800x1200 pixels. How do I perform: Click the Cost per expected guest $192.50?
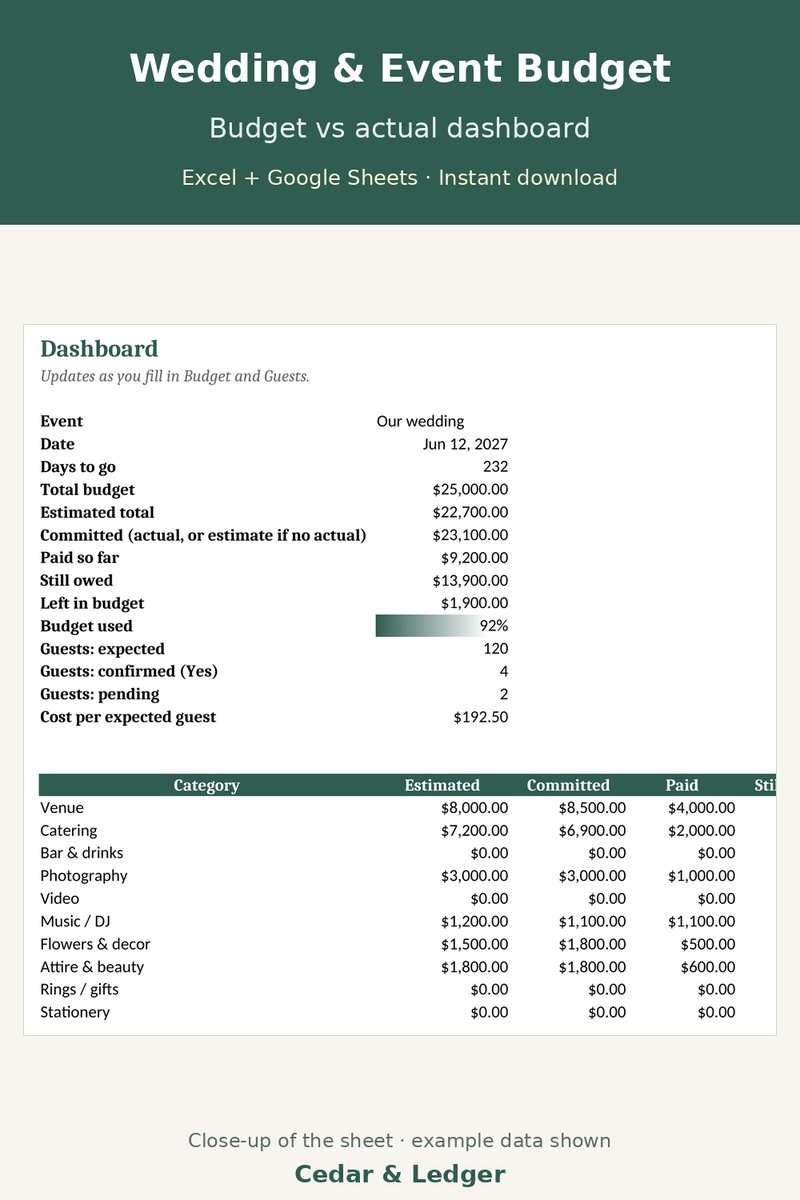coord(480,717)
